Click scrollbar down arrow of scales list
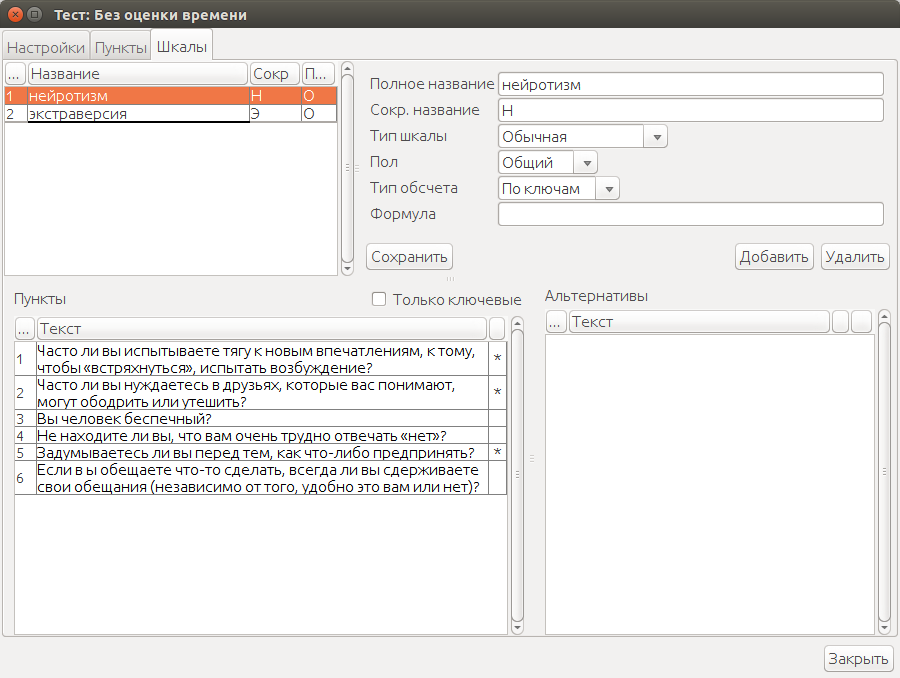This screenshot has width=900, height=678. (x=347, y=269)
